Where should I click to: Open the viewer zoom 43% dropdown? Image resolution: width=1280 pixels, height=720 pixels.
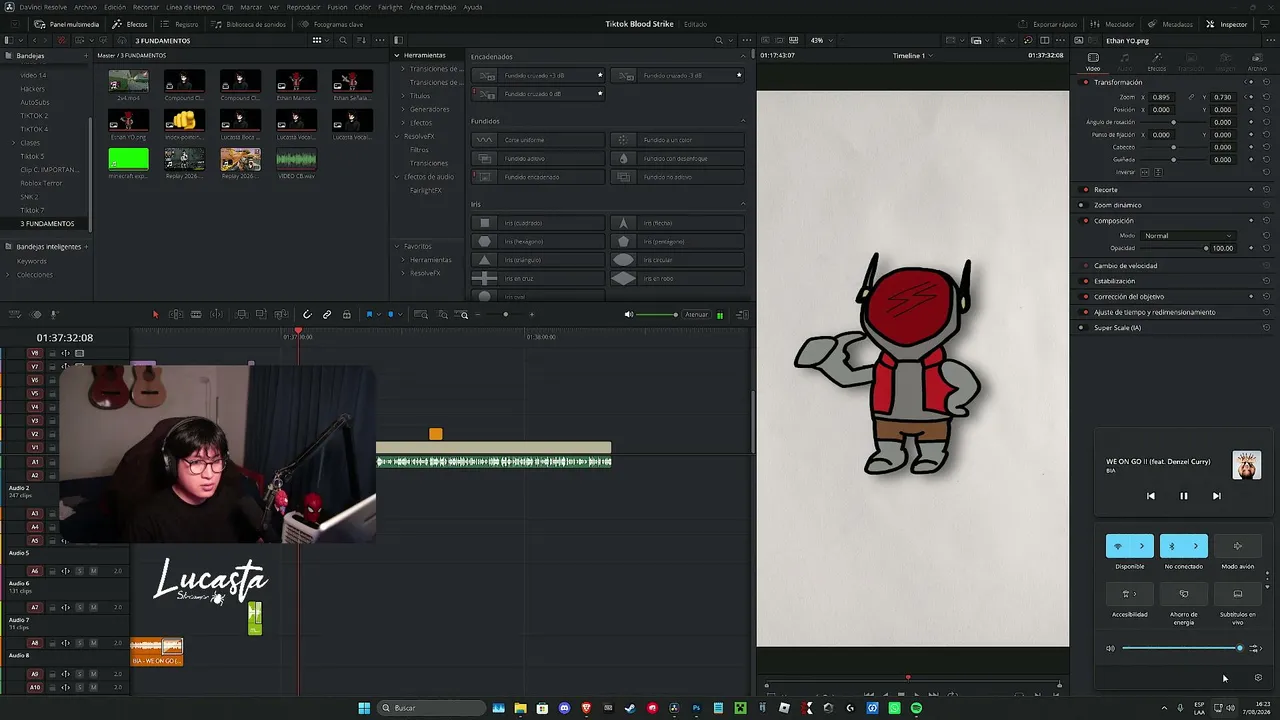click(x=821, y=41)
